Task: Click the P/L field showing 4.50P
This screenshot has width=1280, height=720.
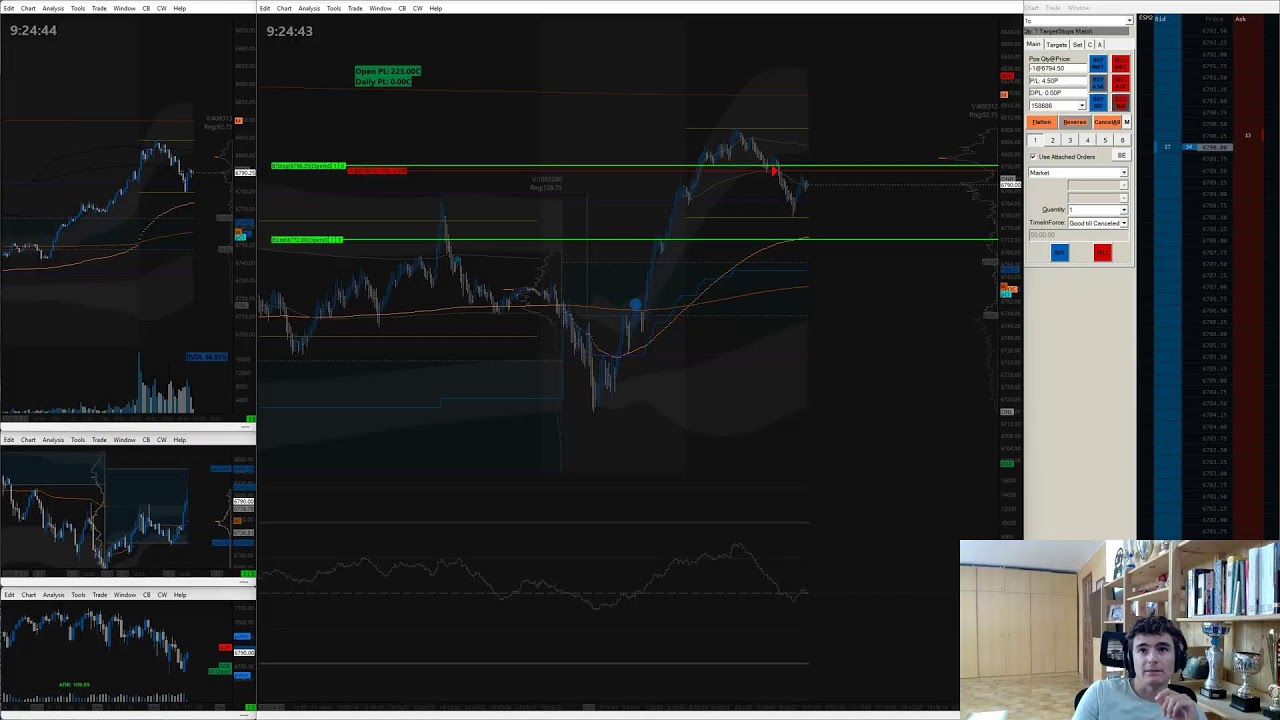Action: (1057, 81)
